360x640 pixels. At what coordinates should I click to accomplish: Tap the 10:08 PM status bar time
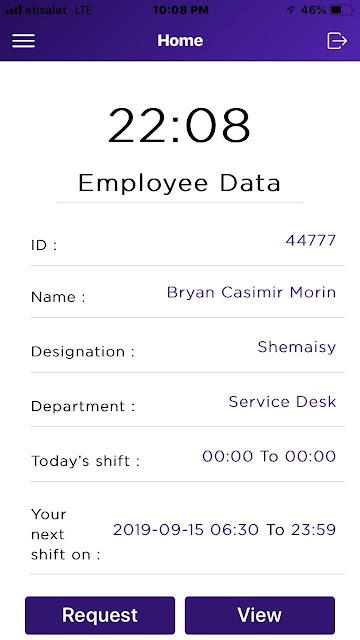(x=180, y=10)
